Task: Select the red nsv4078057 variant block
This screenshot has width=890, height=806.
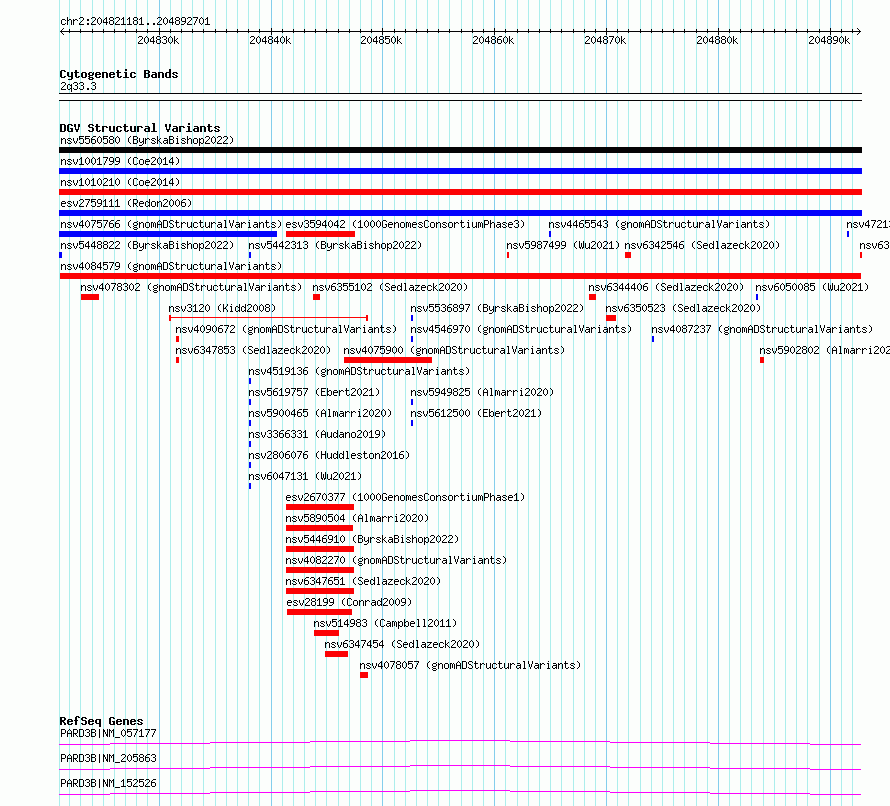Action: (364, 675)
